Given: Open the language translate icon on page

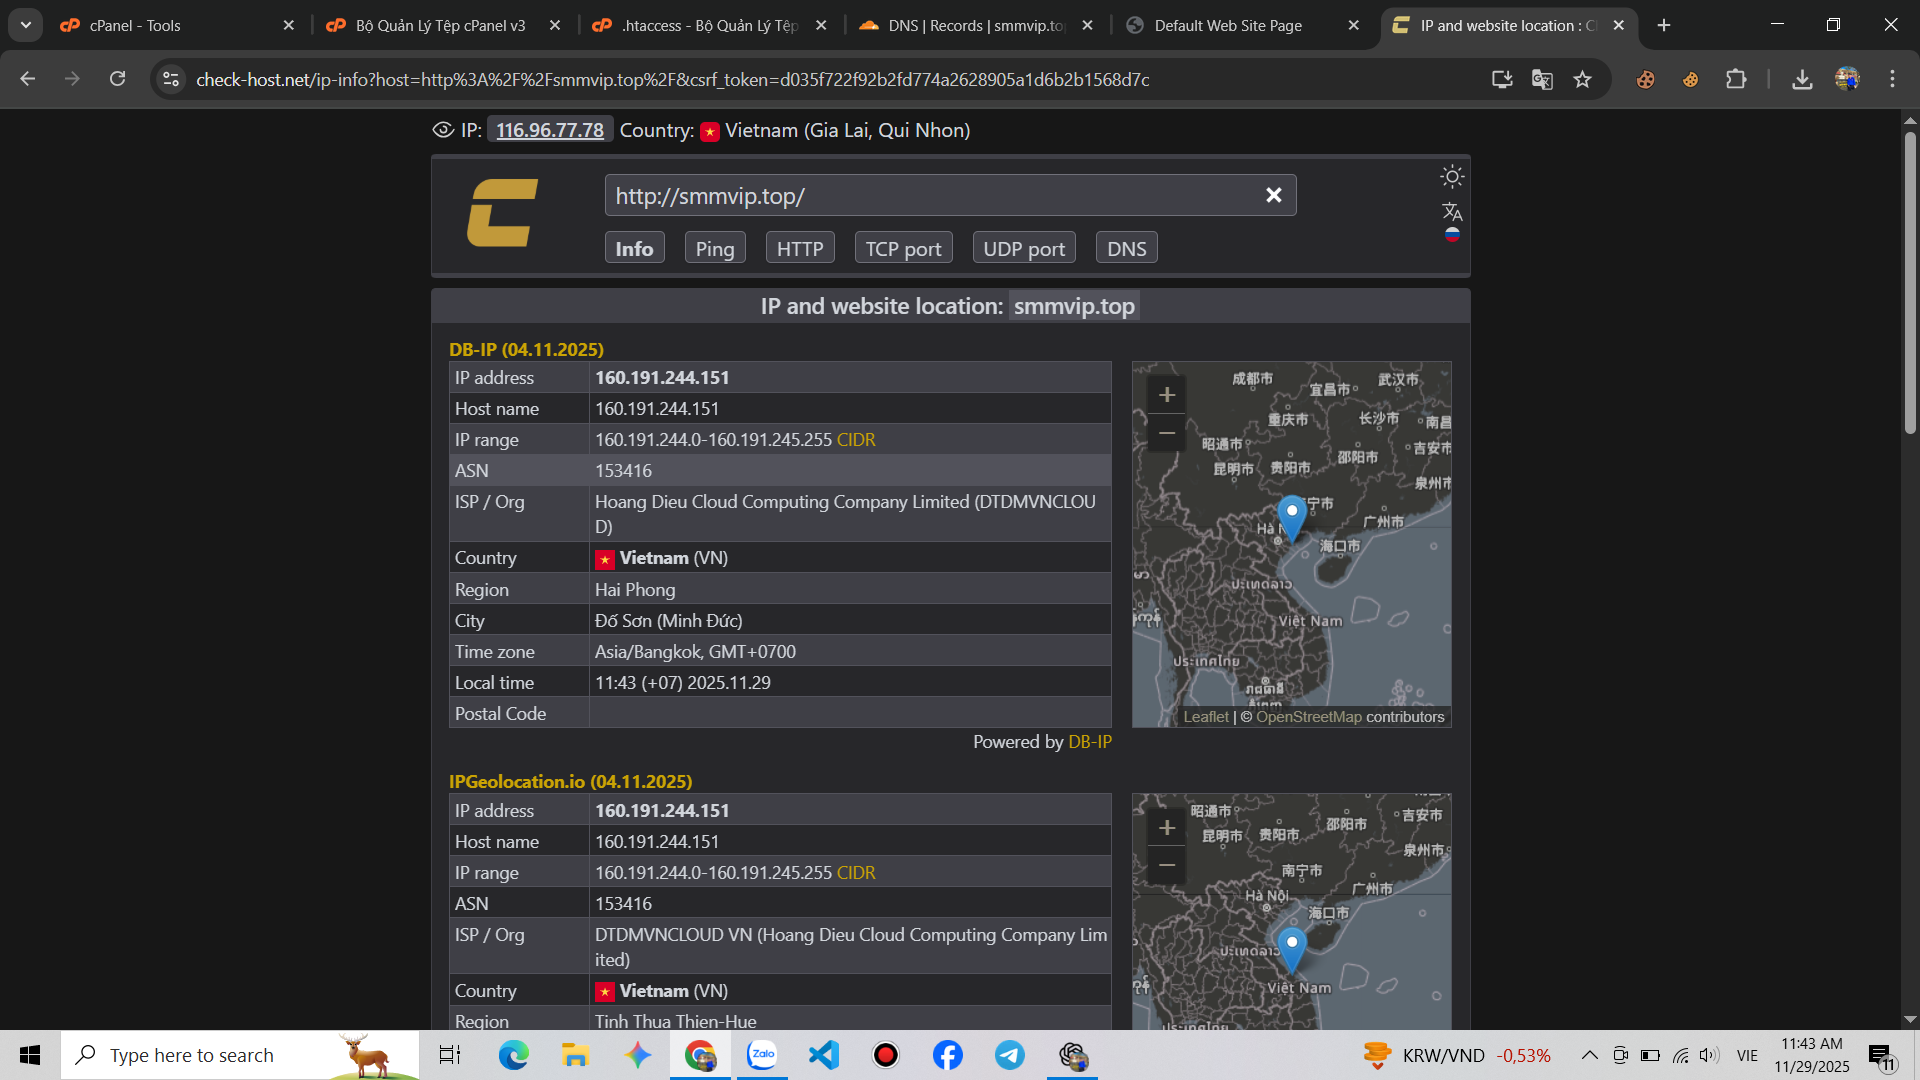Looking at the screenshot, I should (1452, 211).
